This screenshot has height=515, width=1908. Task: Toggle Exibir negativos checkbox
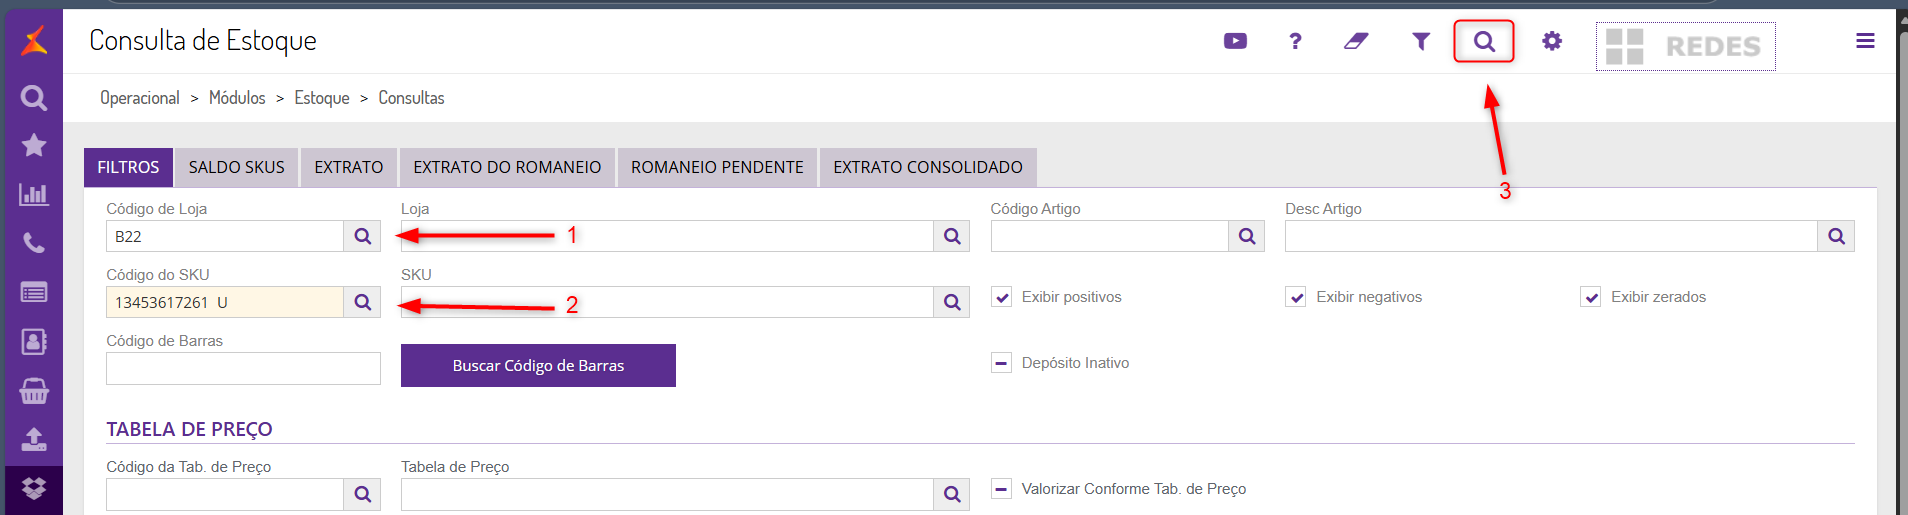pyautogui.click(x=1296, y=297)
